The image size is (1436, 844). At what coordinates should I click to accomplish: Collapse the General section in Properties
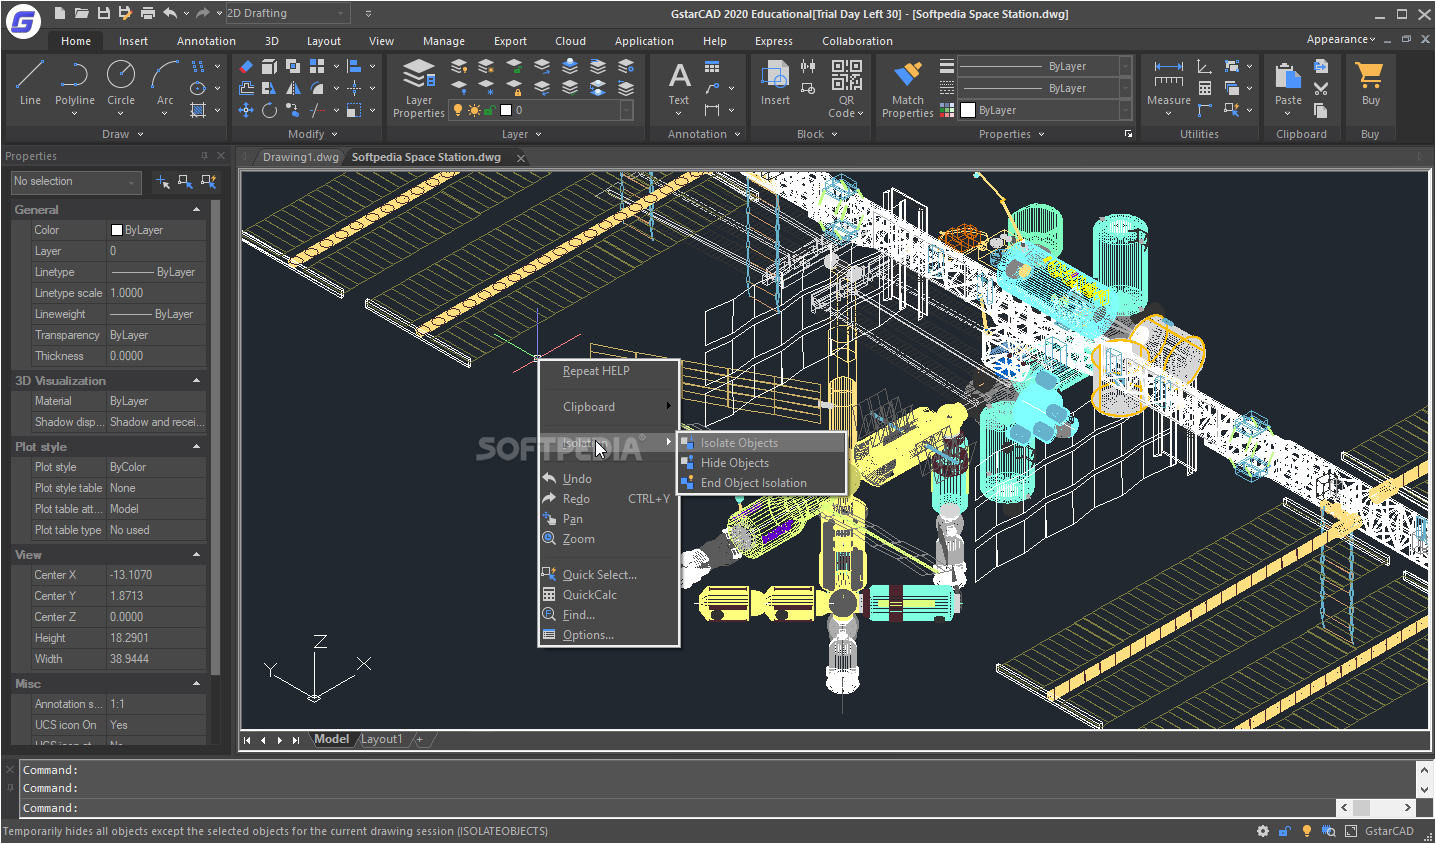(196, 210)
